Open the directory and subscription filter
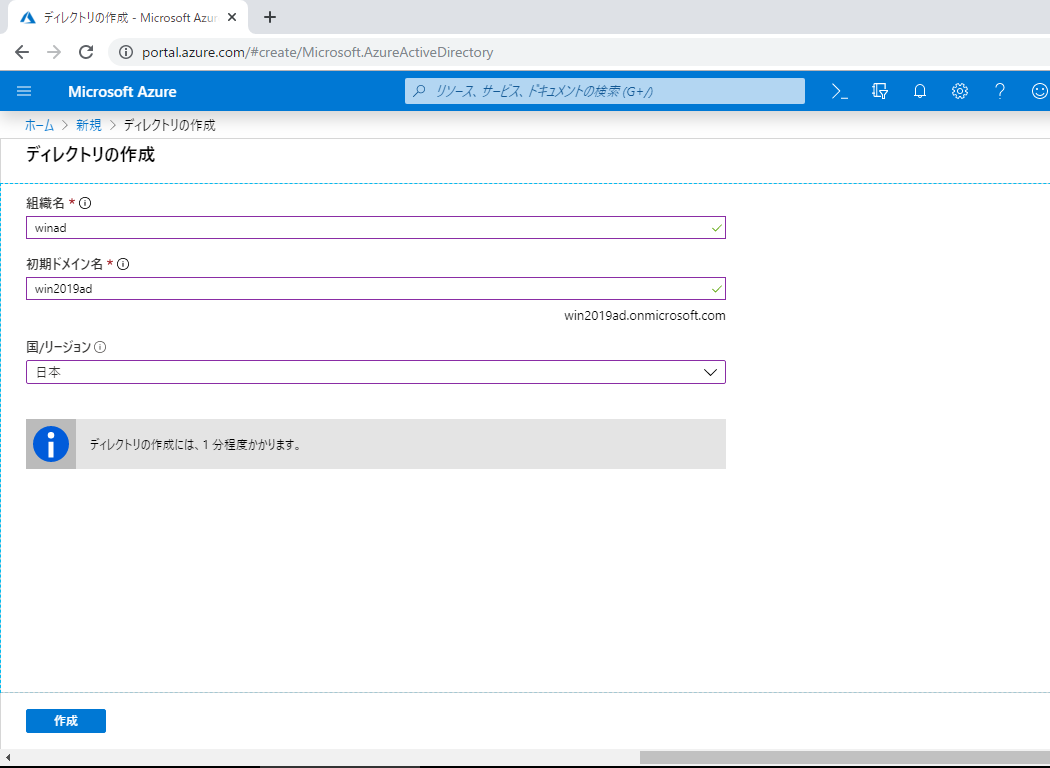 tap(880, 91)
